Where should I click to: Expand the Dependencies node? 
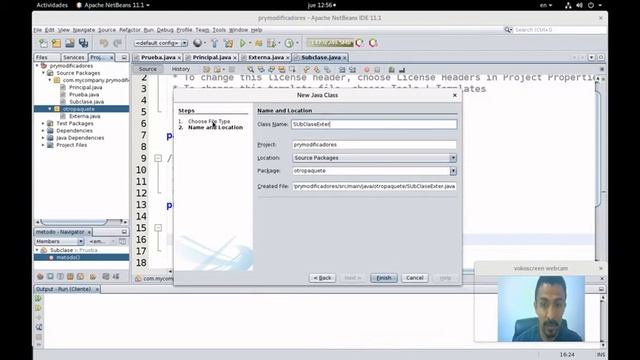click(43, 131)
